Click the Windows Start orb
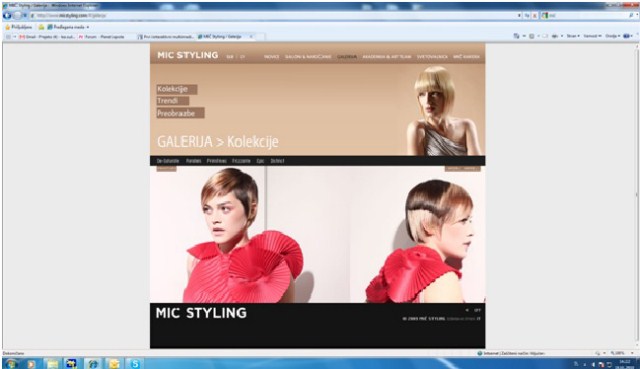The image size is (640, 369). pyautogui.click(x=11, y=363)
